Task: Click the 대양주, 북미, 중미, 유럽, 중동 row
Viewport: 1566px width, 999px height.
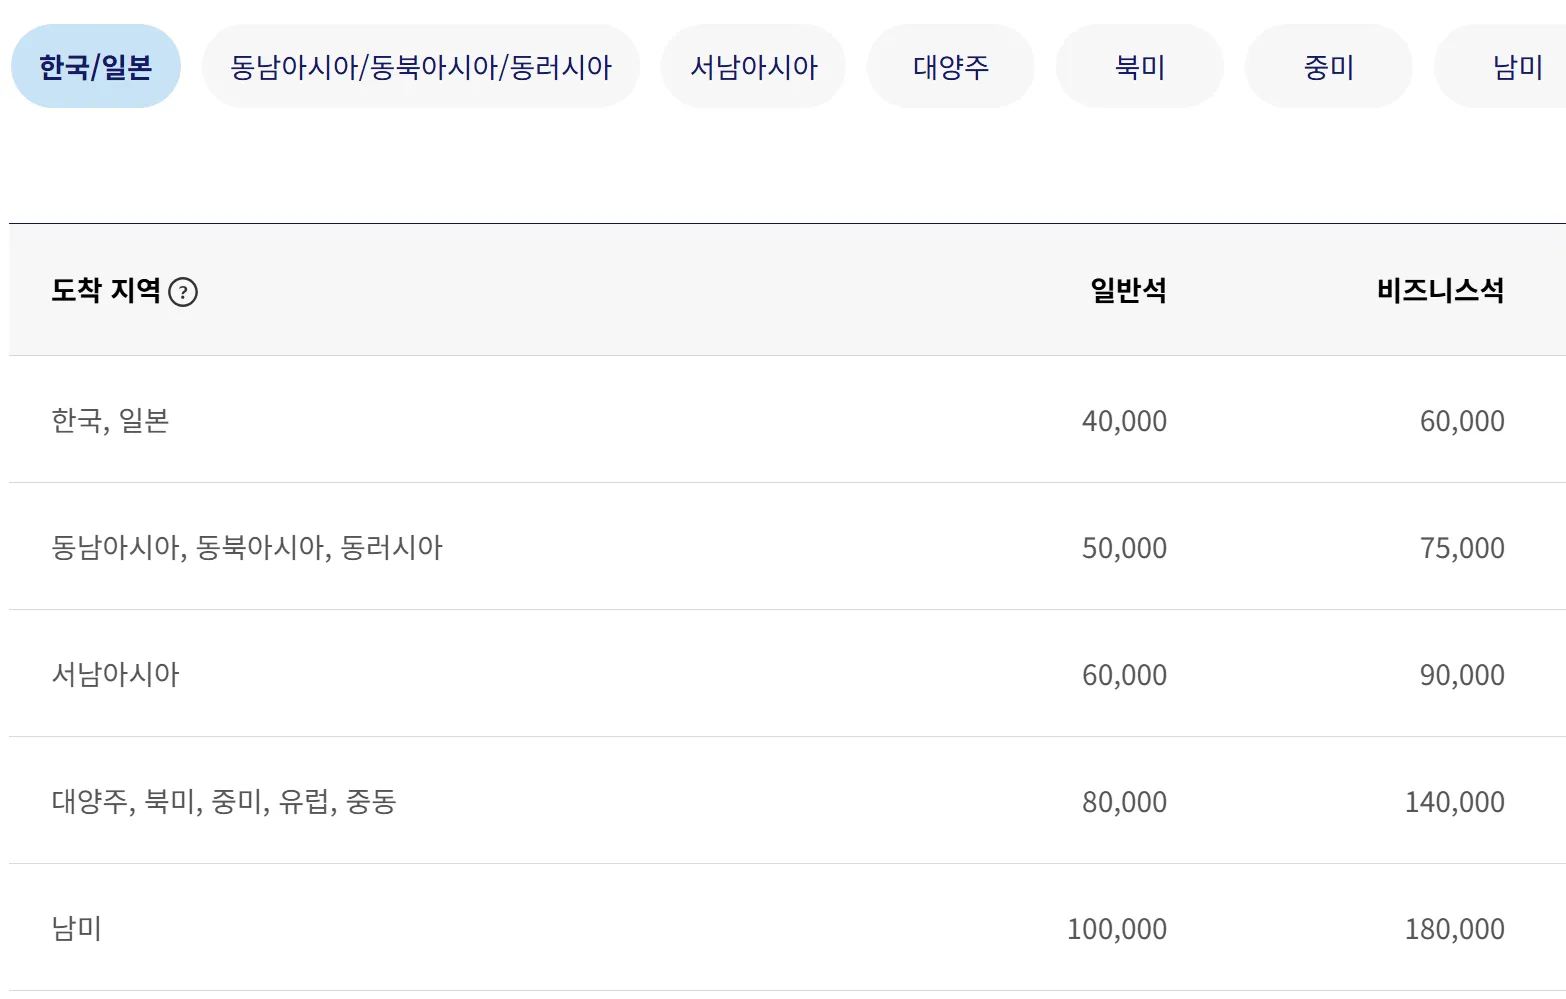Action: [224, 801]
